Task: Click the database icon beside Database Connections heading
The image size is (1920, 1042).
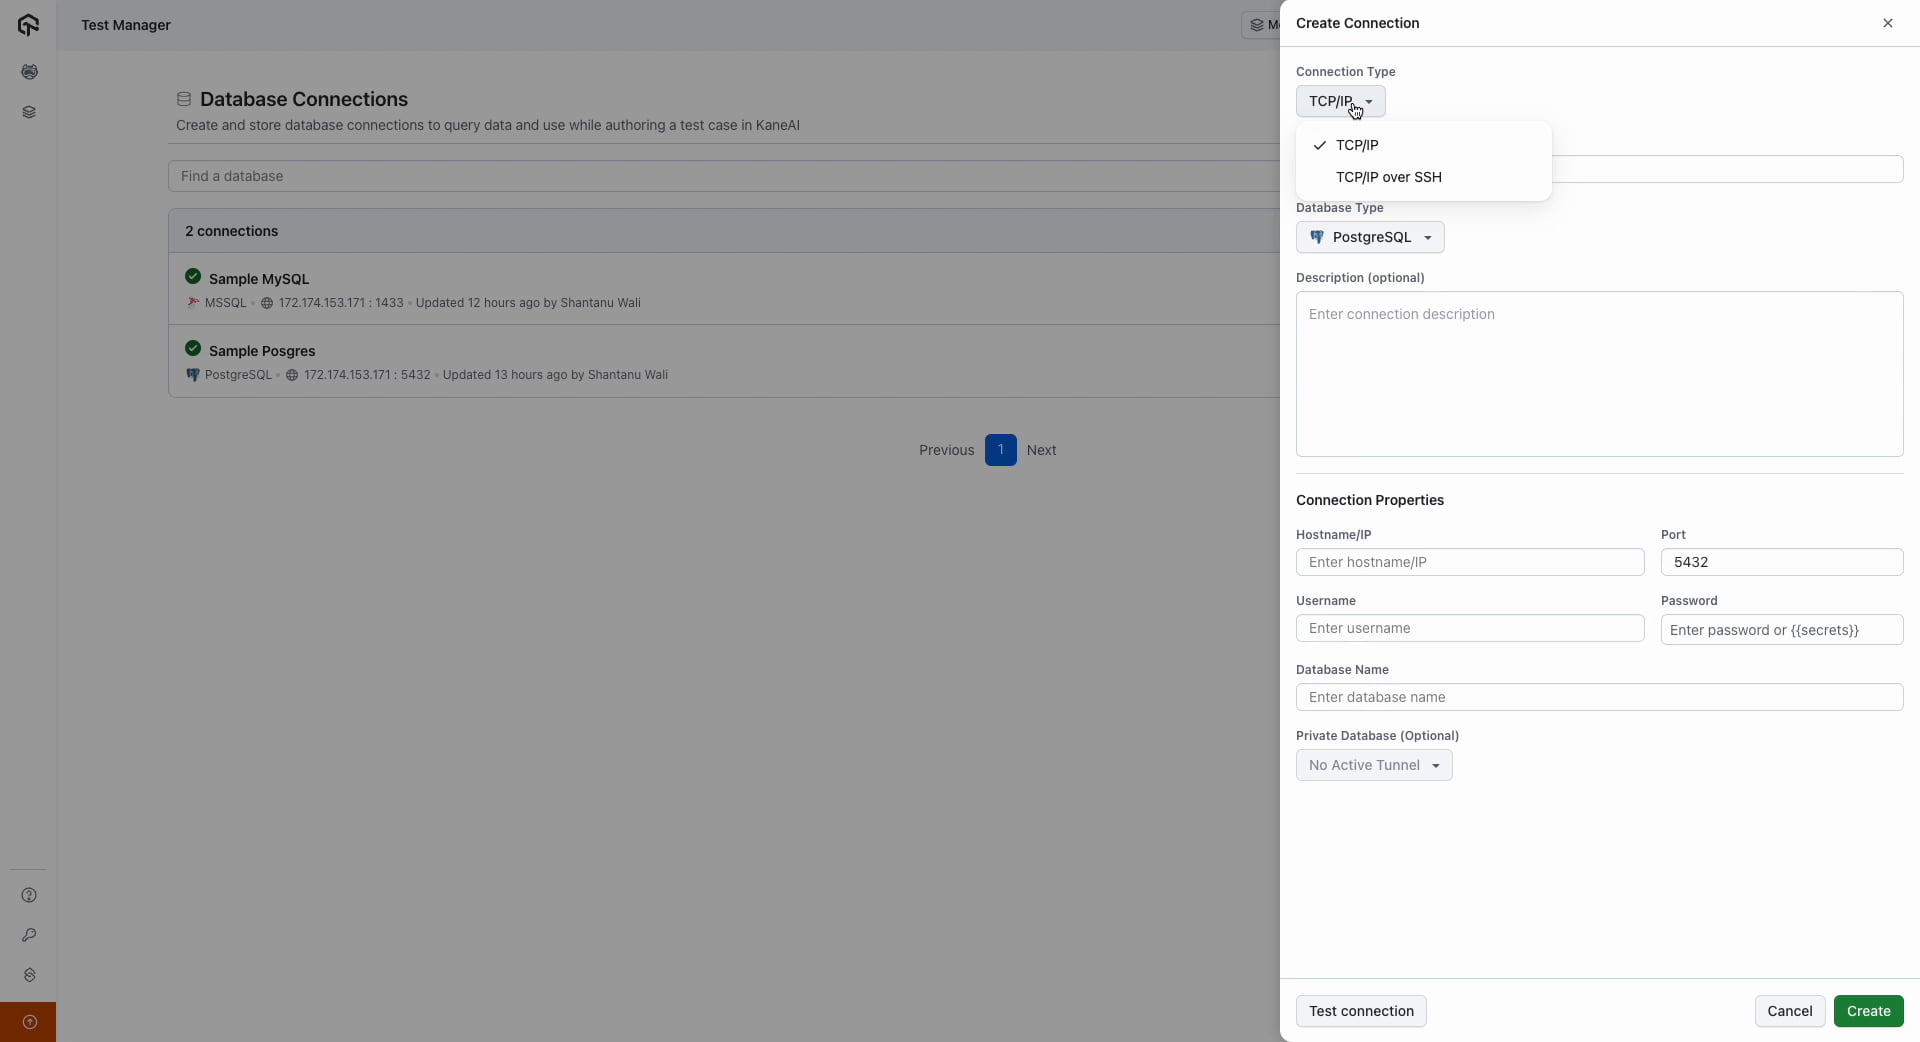Action: pyautogui.click(x=184, y=99)
